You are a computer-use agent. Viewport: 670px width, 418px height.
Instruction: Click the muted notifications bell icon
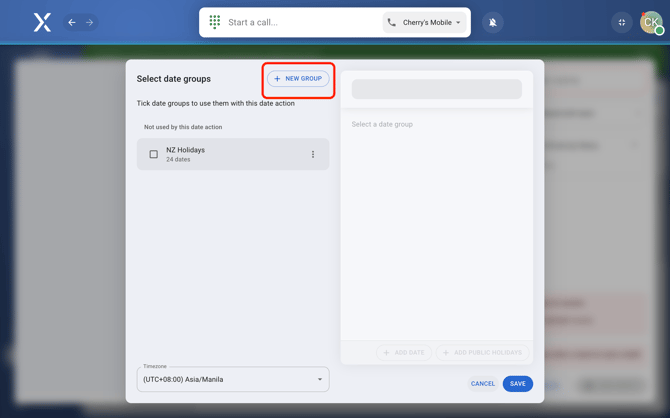tap(493, 22)
